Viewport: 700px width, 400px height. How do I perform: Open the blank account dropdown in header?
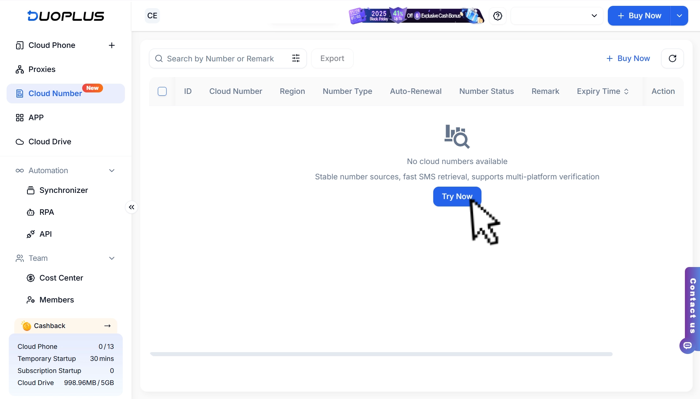click(555, 16)
